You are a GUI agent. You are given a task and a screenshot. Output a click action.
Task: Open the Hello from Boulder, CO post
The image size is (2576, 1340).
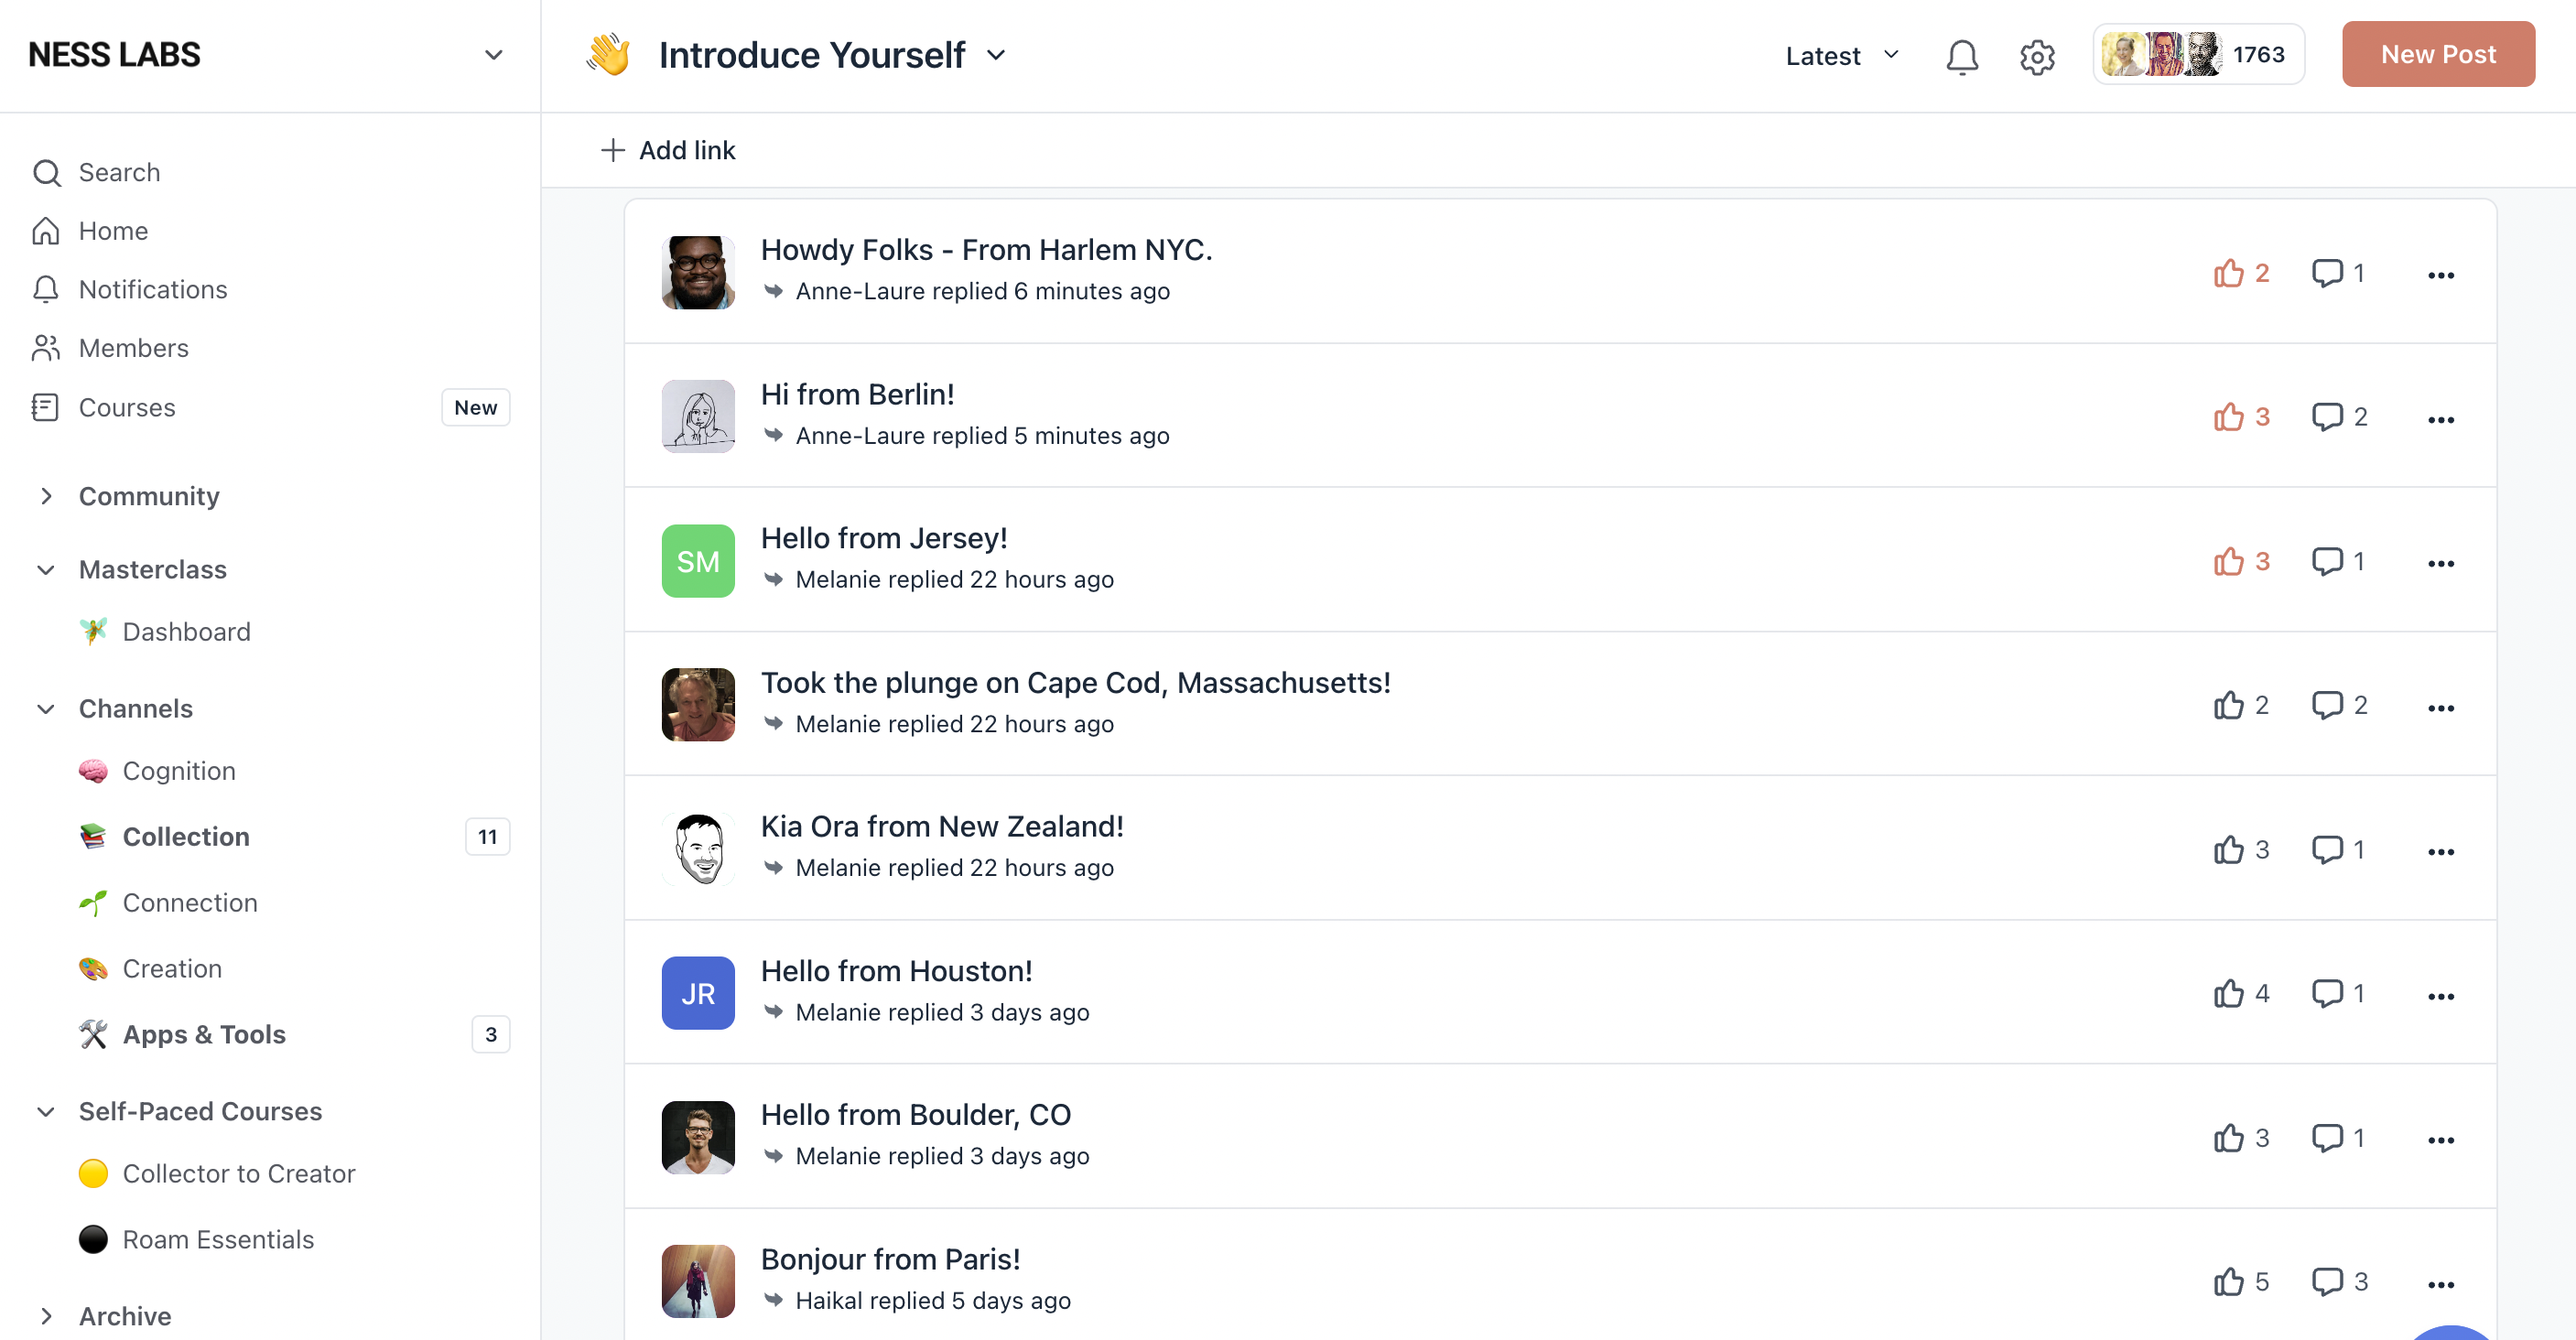click(915, 1114)
